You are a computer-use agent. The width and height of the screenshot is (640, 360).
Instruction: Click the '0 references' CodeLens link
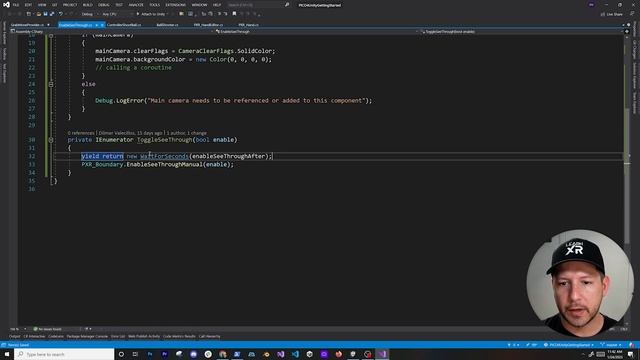pyautogui.click(x=81, y=133)
